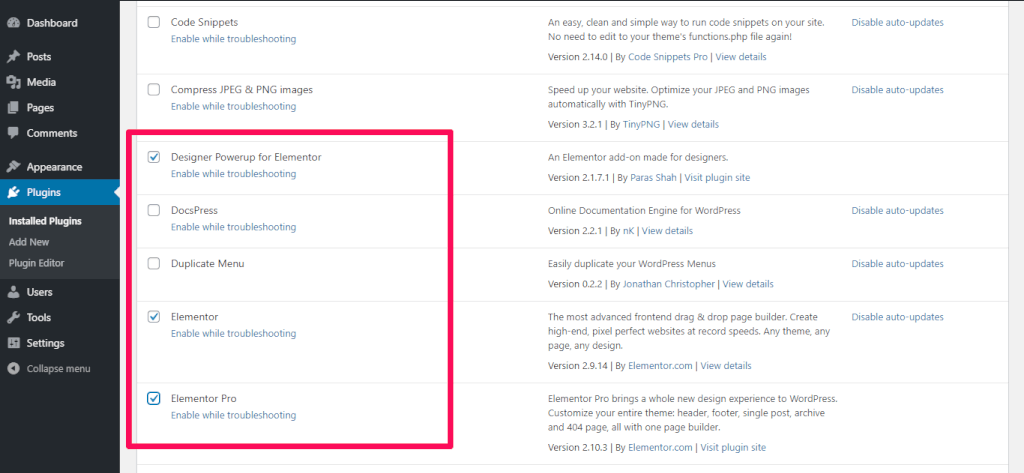The image size is (1024, 473).
Task: Open TinyPNG author link
Action: 641,124
